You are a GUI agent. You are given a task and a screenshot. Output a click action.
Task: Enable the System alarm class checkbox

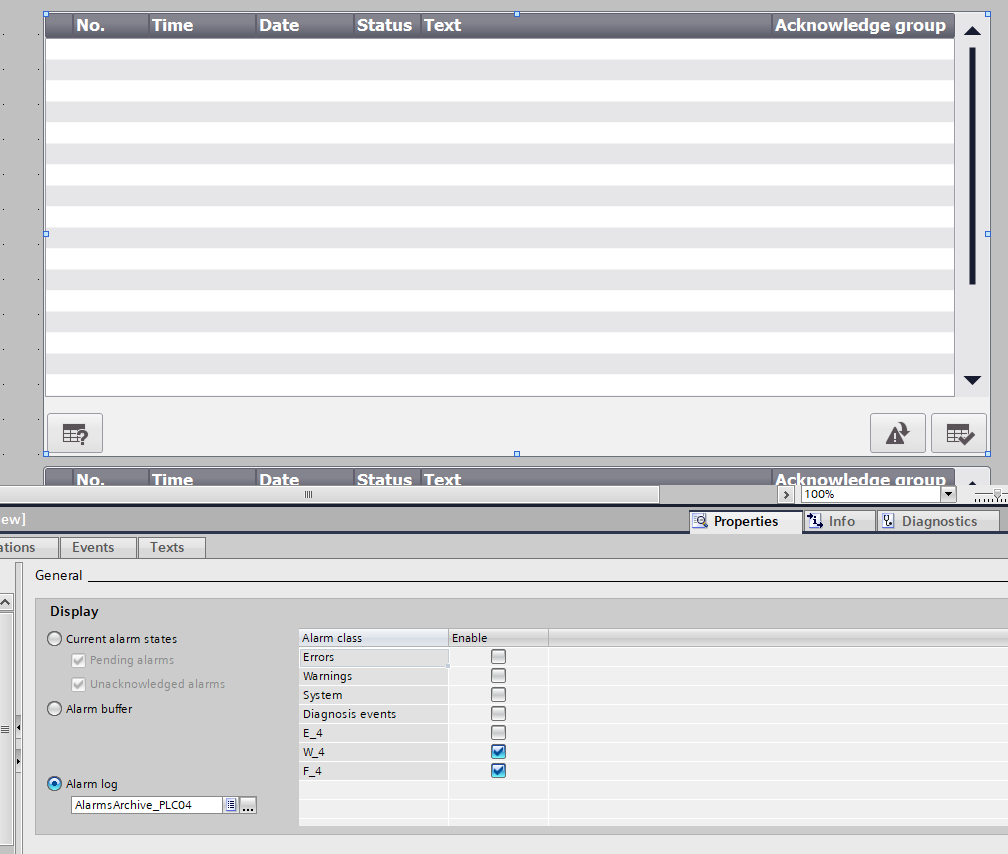click(x=498, y=695)
